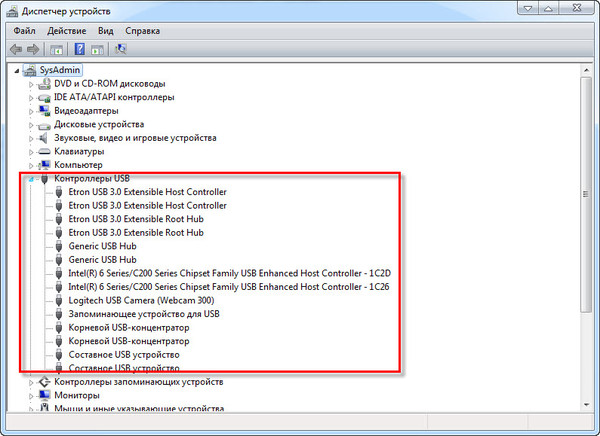
Task: Click the Forward arrow in the toolbar
Action: 33,48
